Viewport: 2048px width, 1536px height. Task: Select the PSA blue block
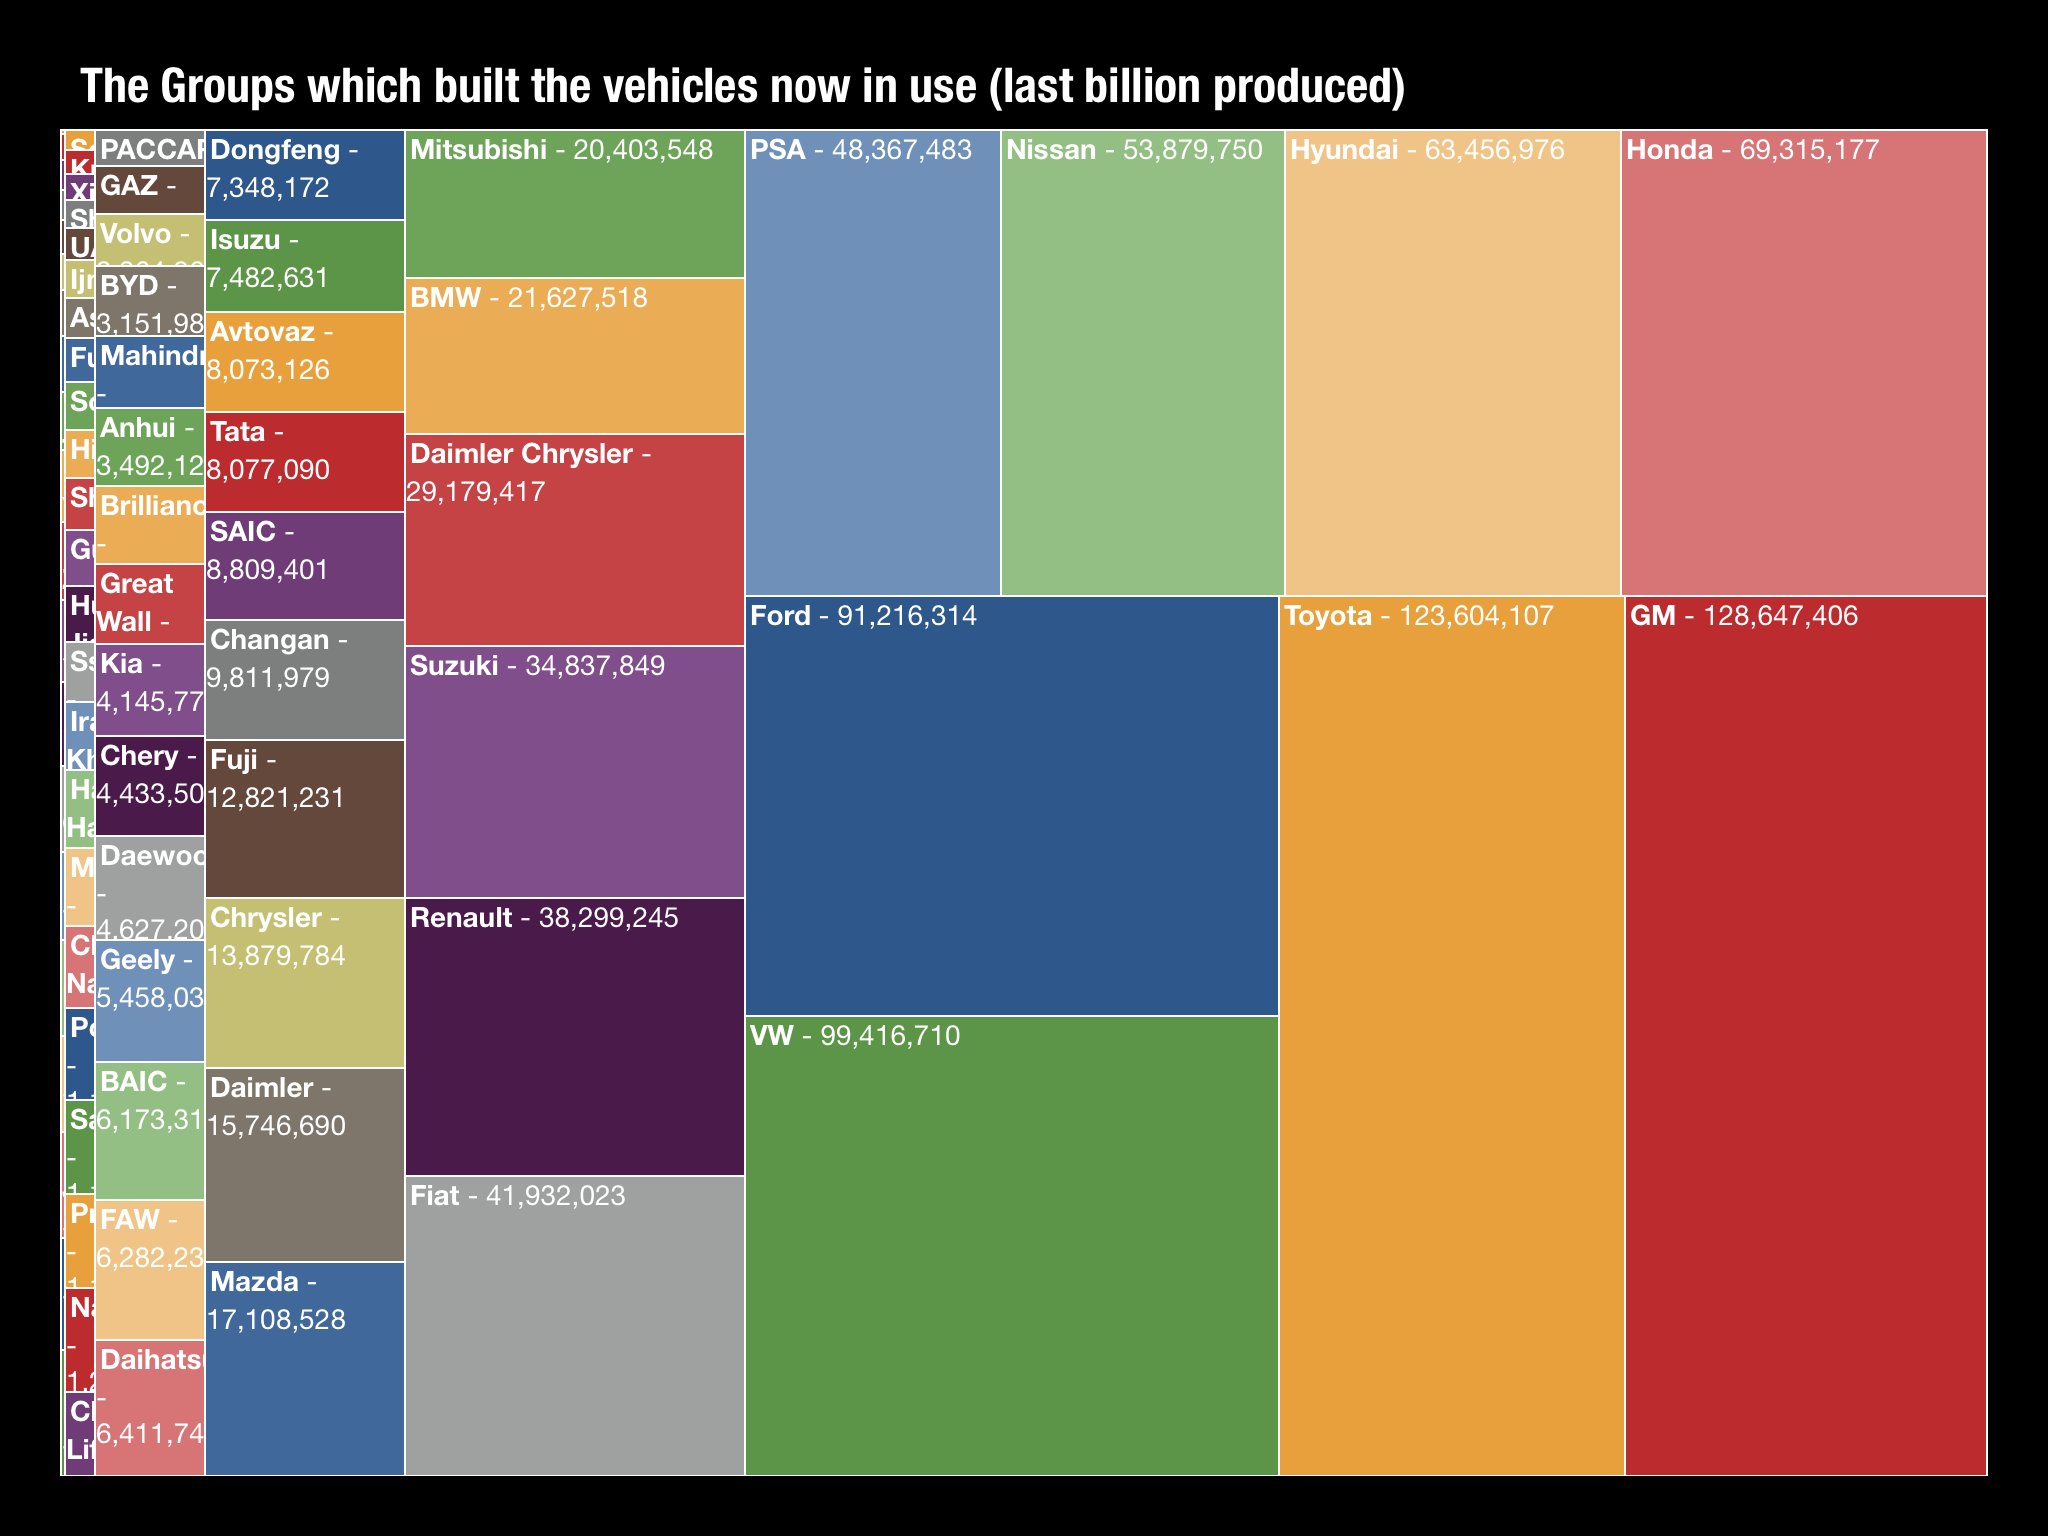point(873,363)
